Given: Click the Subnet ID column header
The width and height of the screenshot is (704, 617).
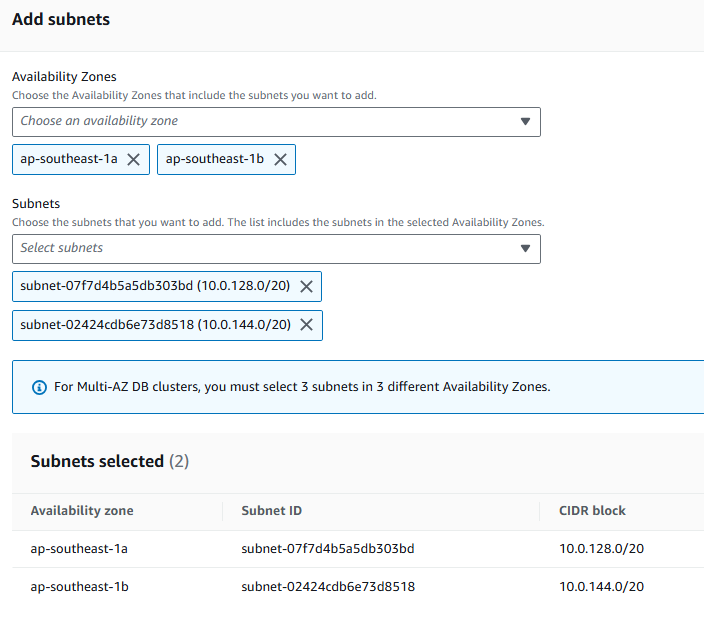Looking at the screenshot, I should coord(272,511).
